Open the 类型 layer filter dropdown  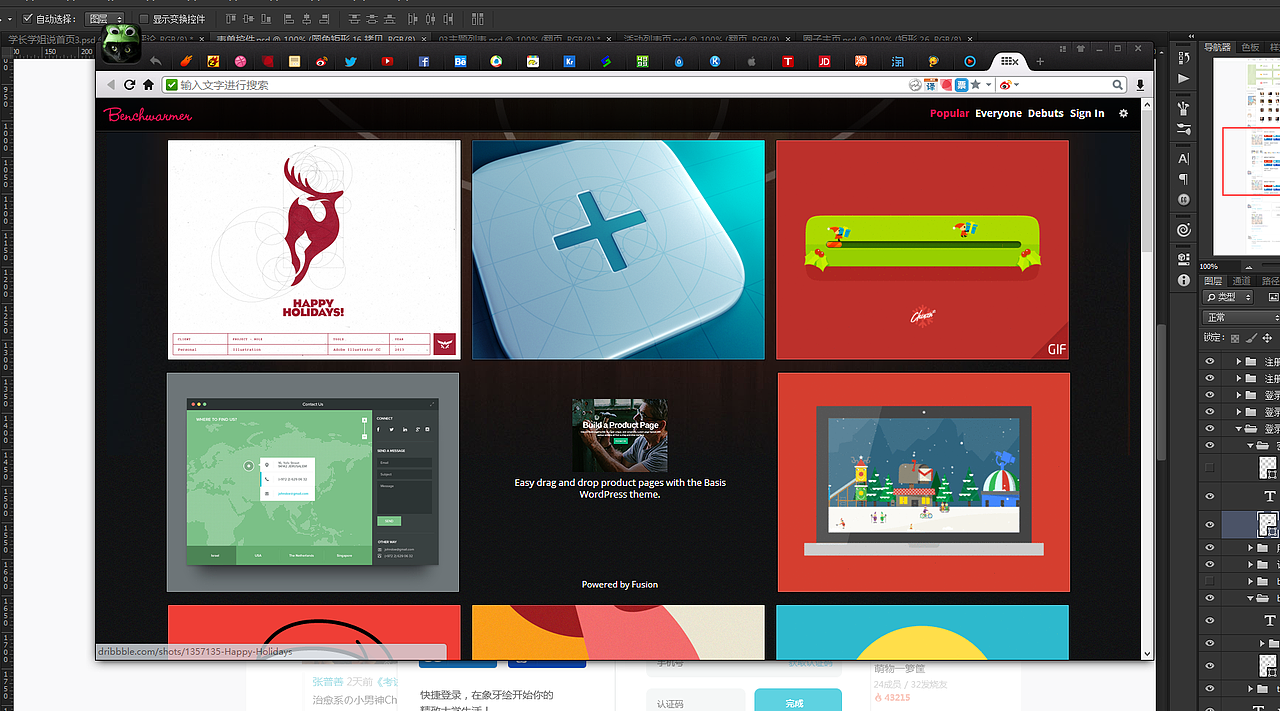pos(1229,297)
